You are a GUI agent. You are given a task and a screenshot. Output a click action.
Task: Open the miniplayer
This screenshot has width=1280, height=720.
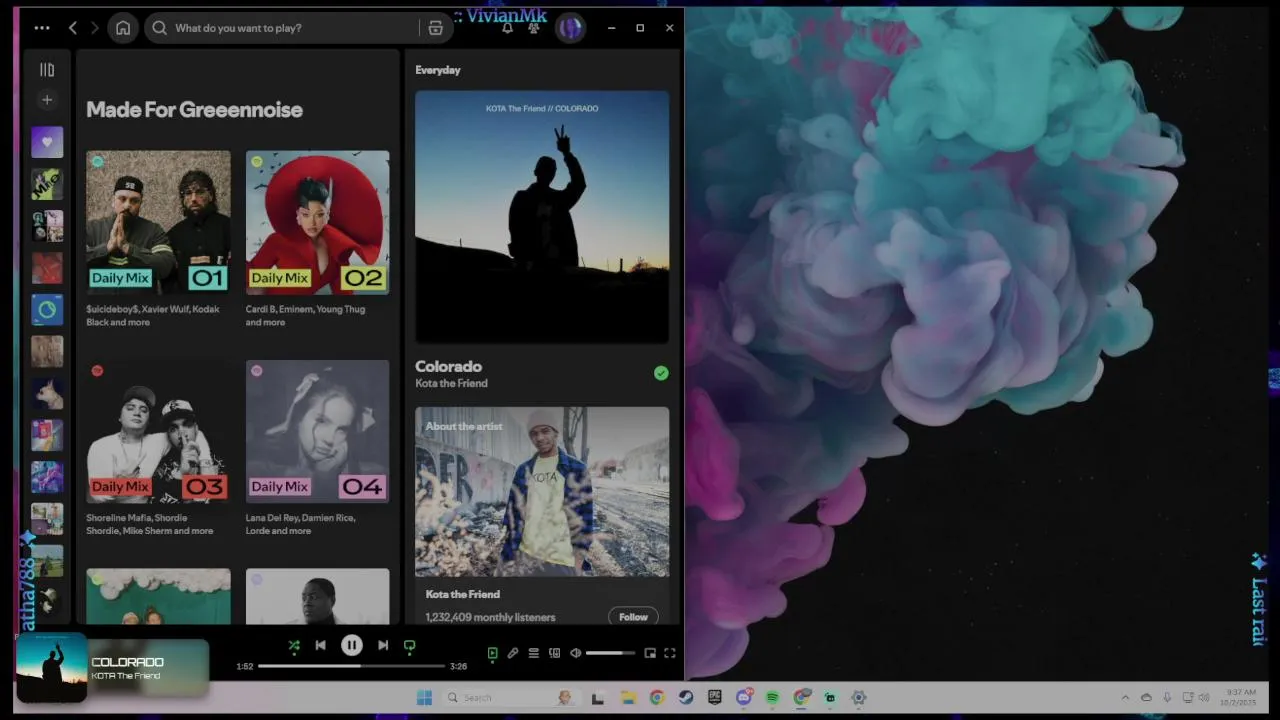pos(650,653)
